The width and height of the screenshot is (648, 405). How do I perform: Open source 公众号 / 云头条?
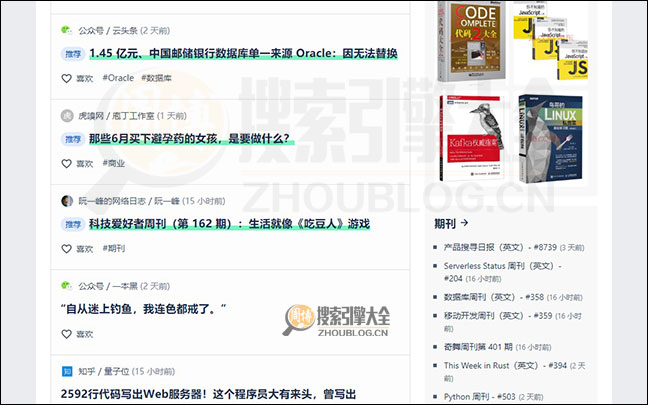(x=108, y=31)
